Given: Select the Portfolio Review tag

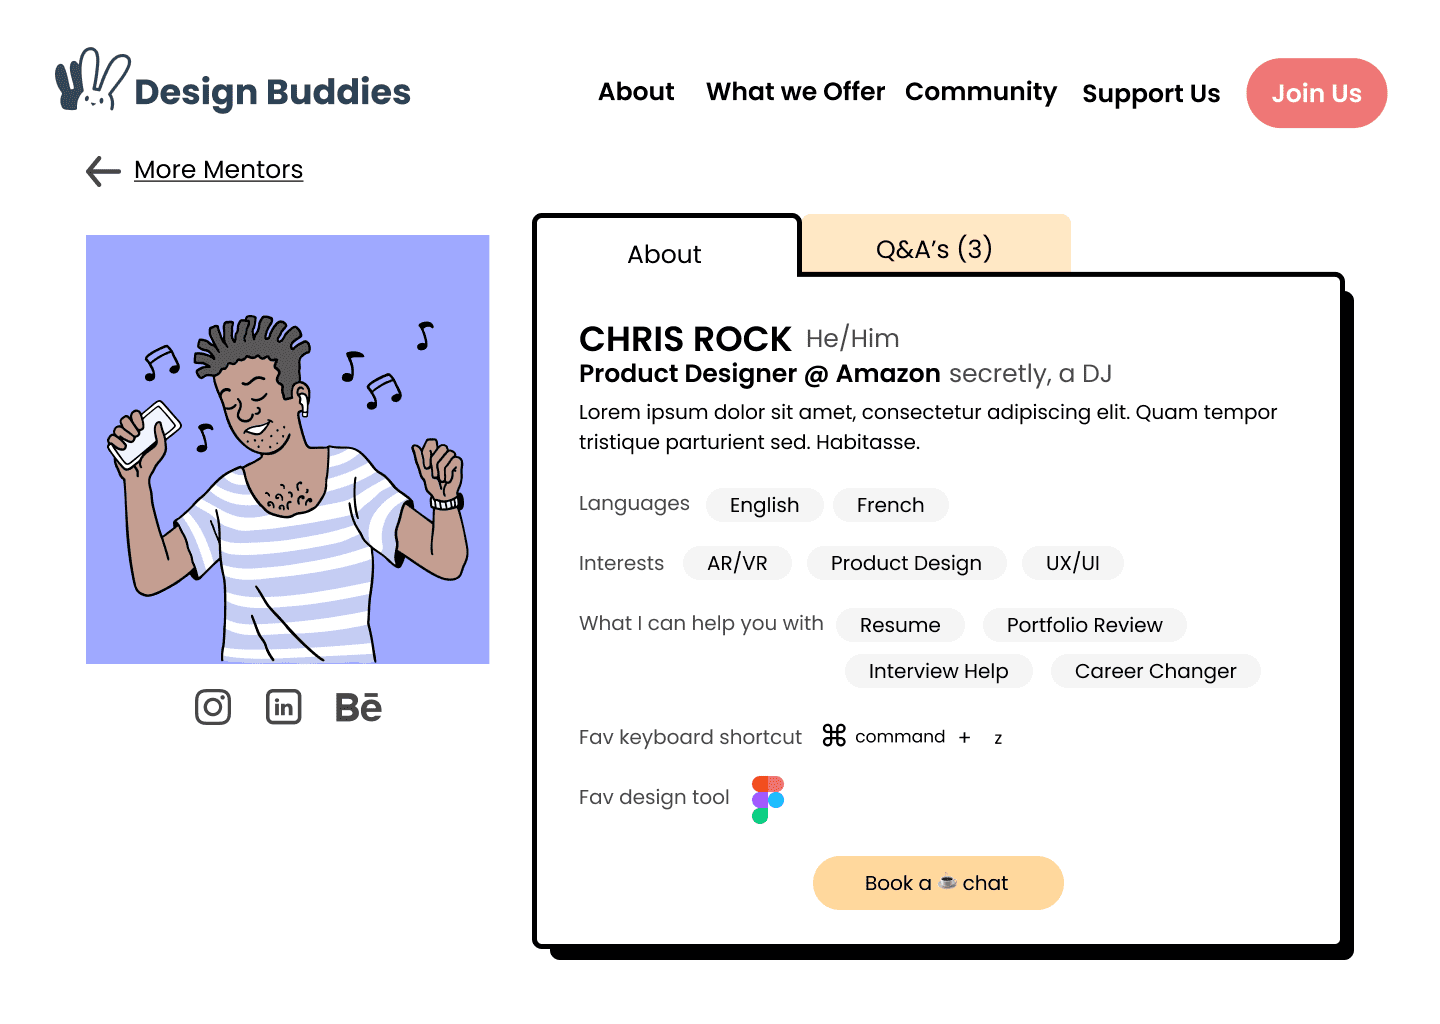Looking at the screenshot, I should tap(1084, 625).
